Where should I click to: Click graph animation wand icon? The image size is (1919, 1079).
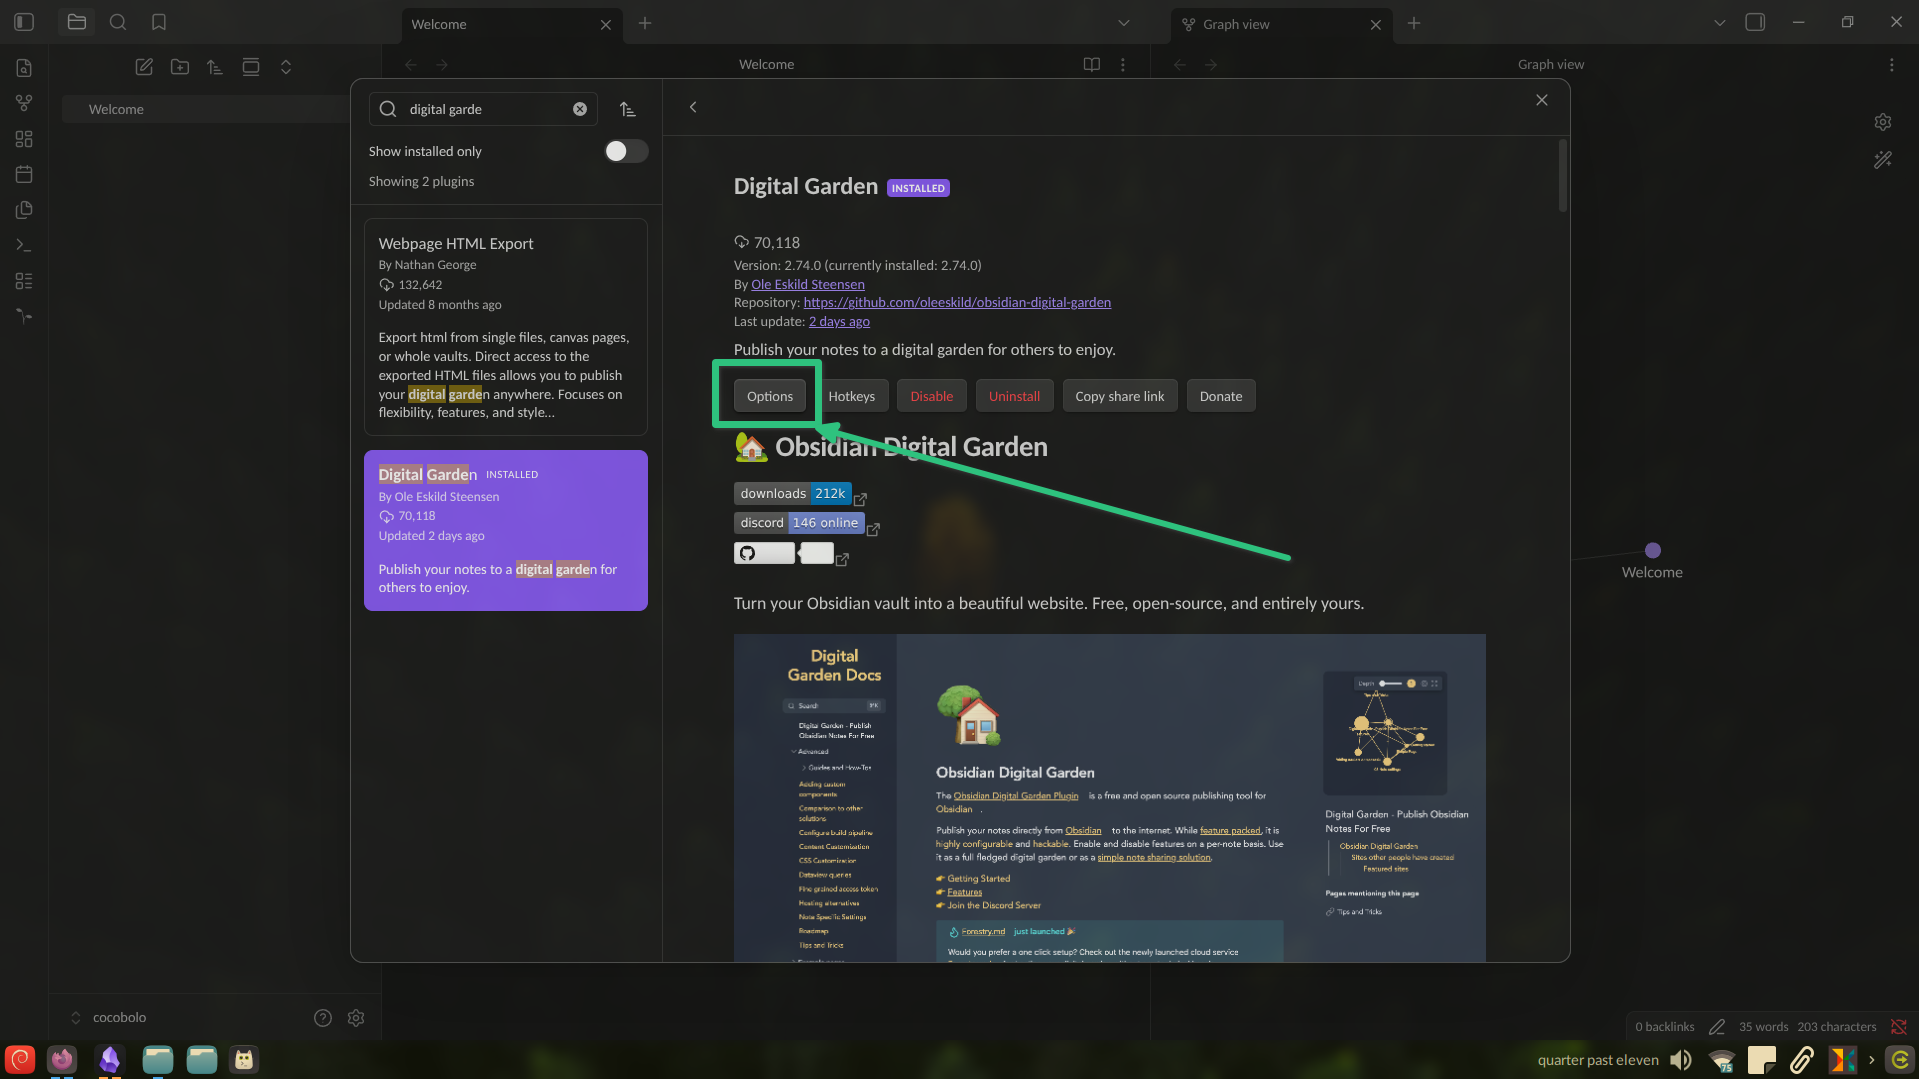1883,160
